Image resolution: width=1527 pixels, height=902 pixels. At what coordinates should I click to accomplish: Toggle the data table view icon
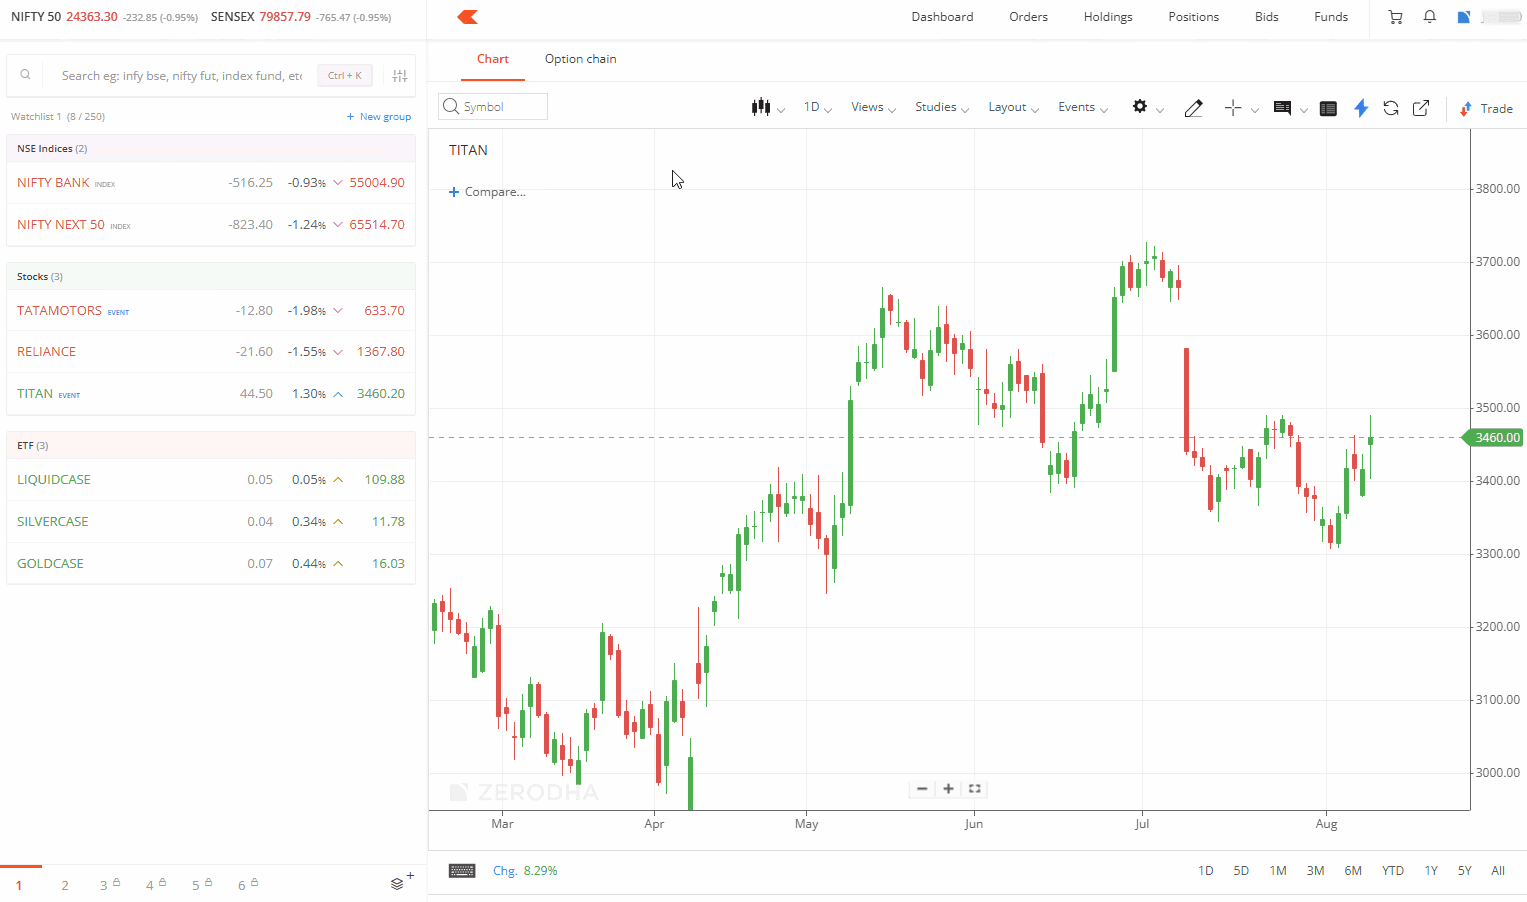tap(1328, 108)
